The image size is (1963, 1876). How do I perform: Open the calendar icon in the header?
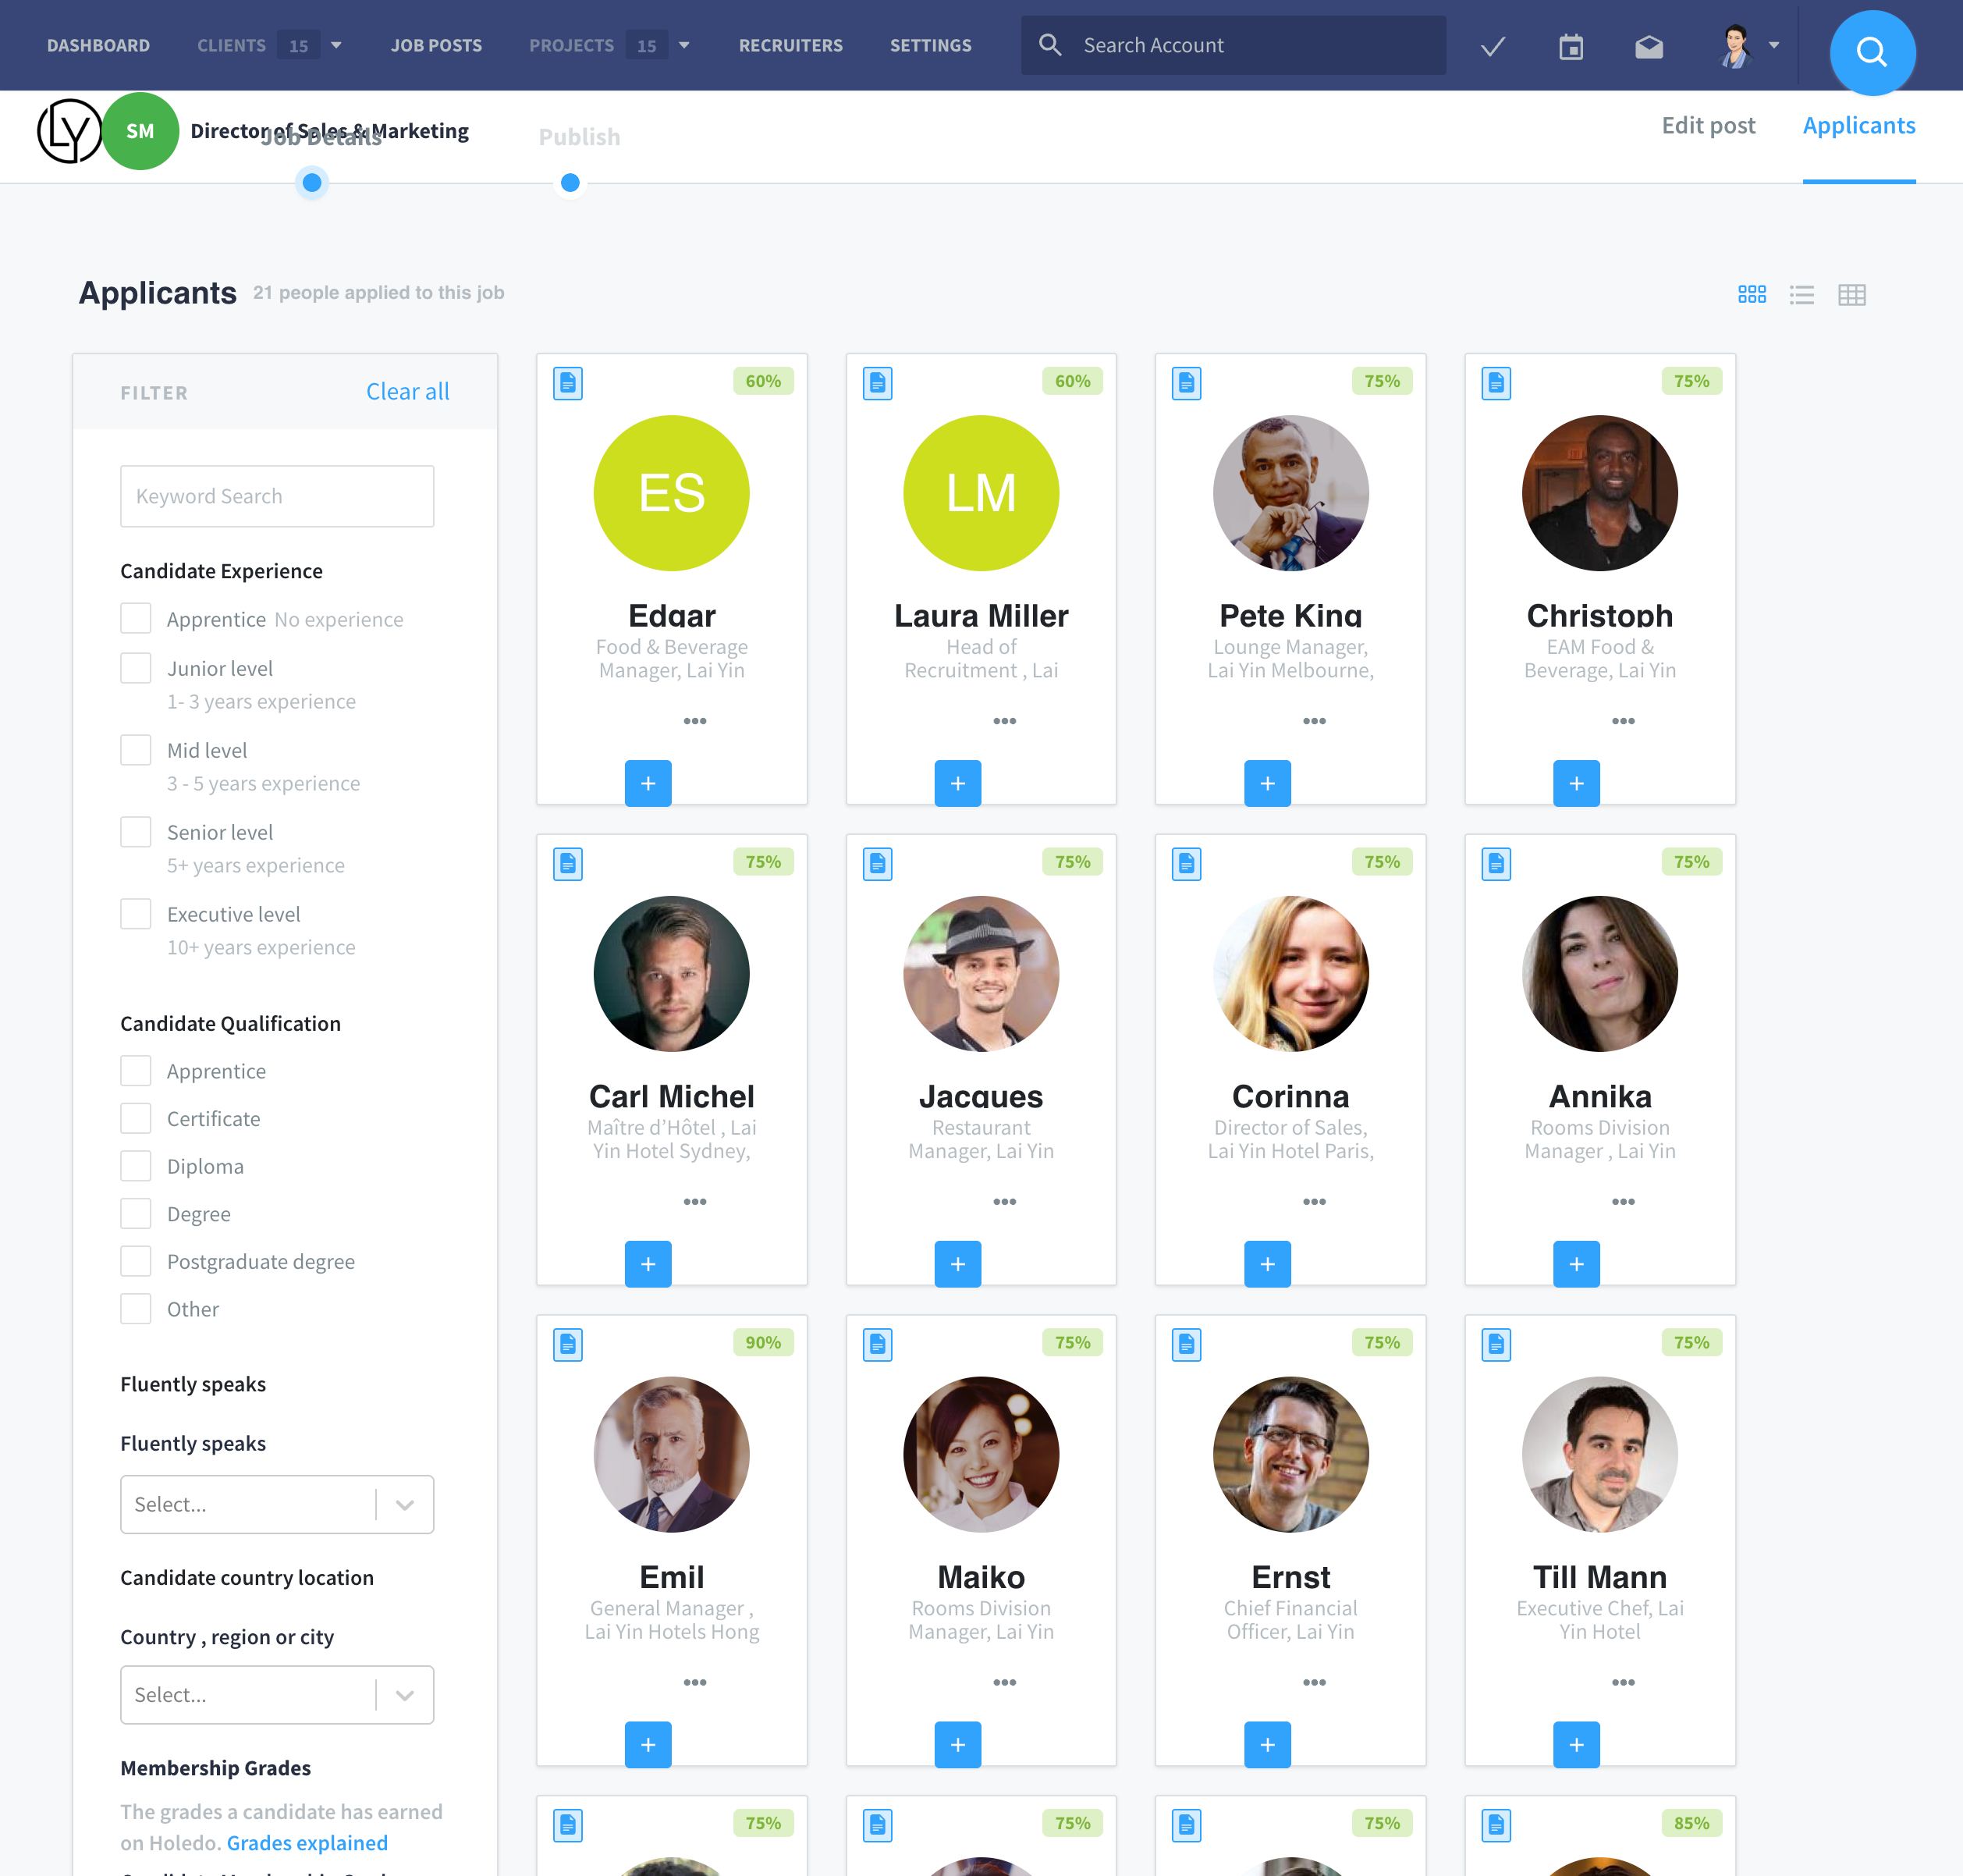(x=1570, y=46)
